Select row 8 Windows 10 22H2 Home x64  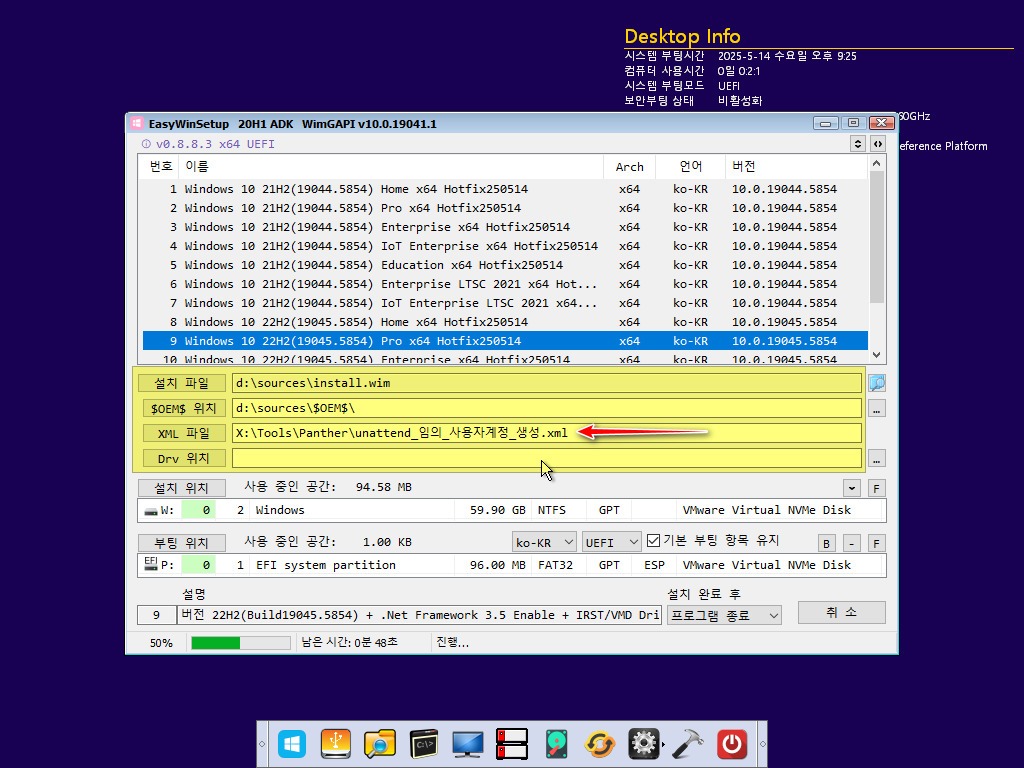505,322
